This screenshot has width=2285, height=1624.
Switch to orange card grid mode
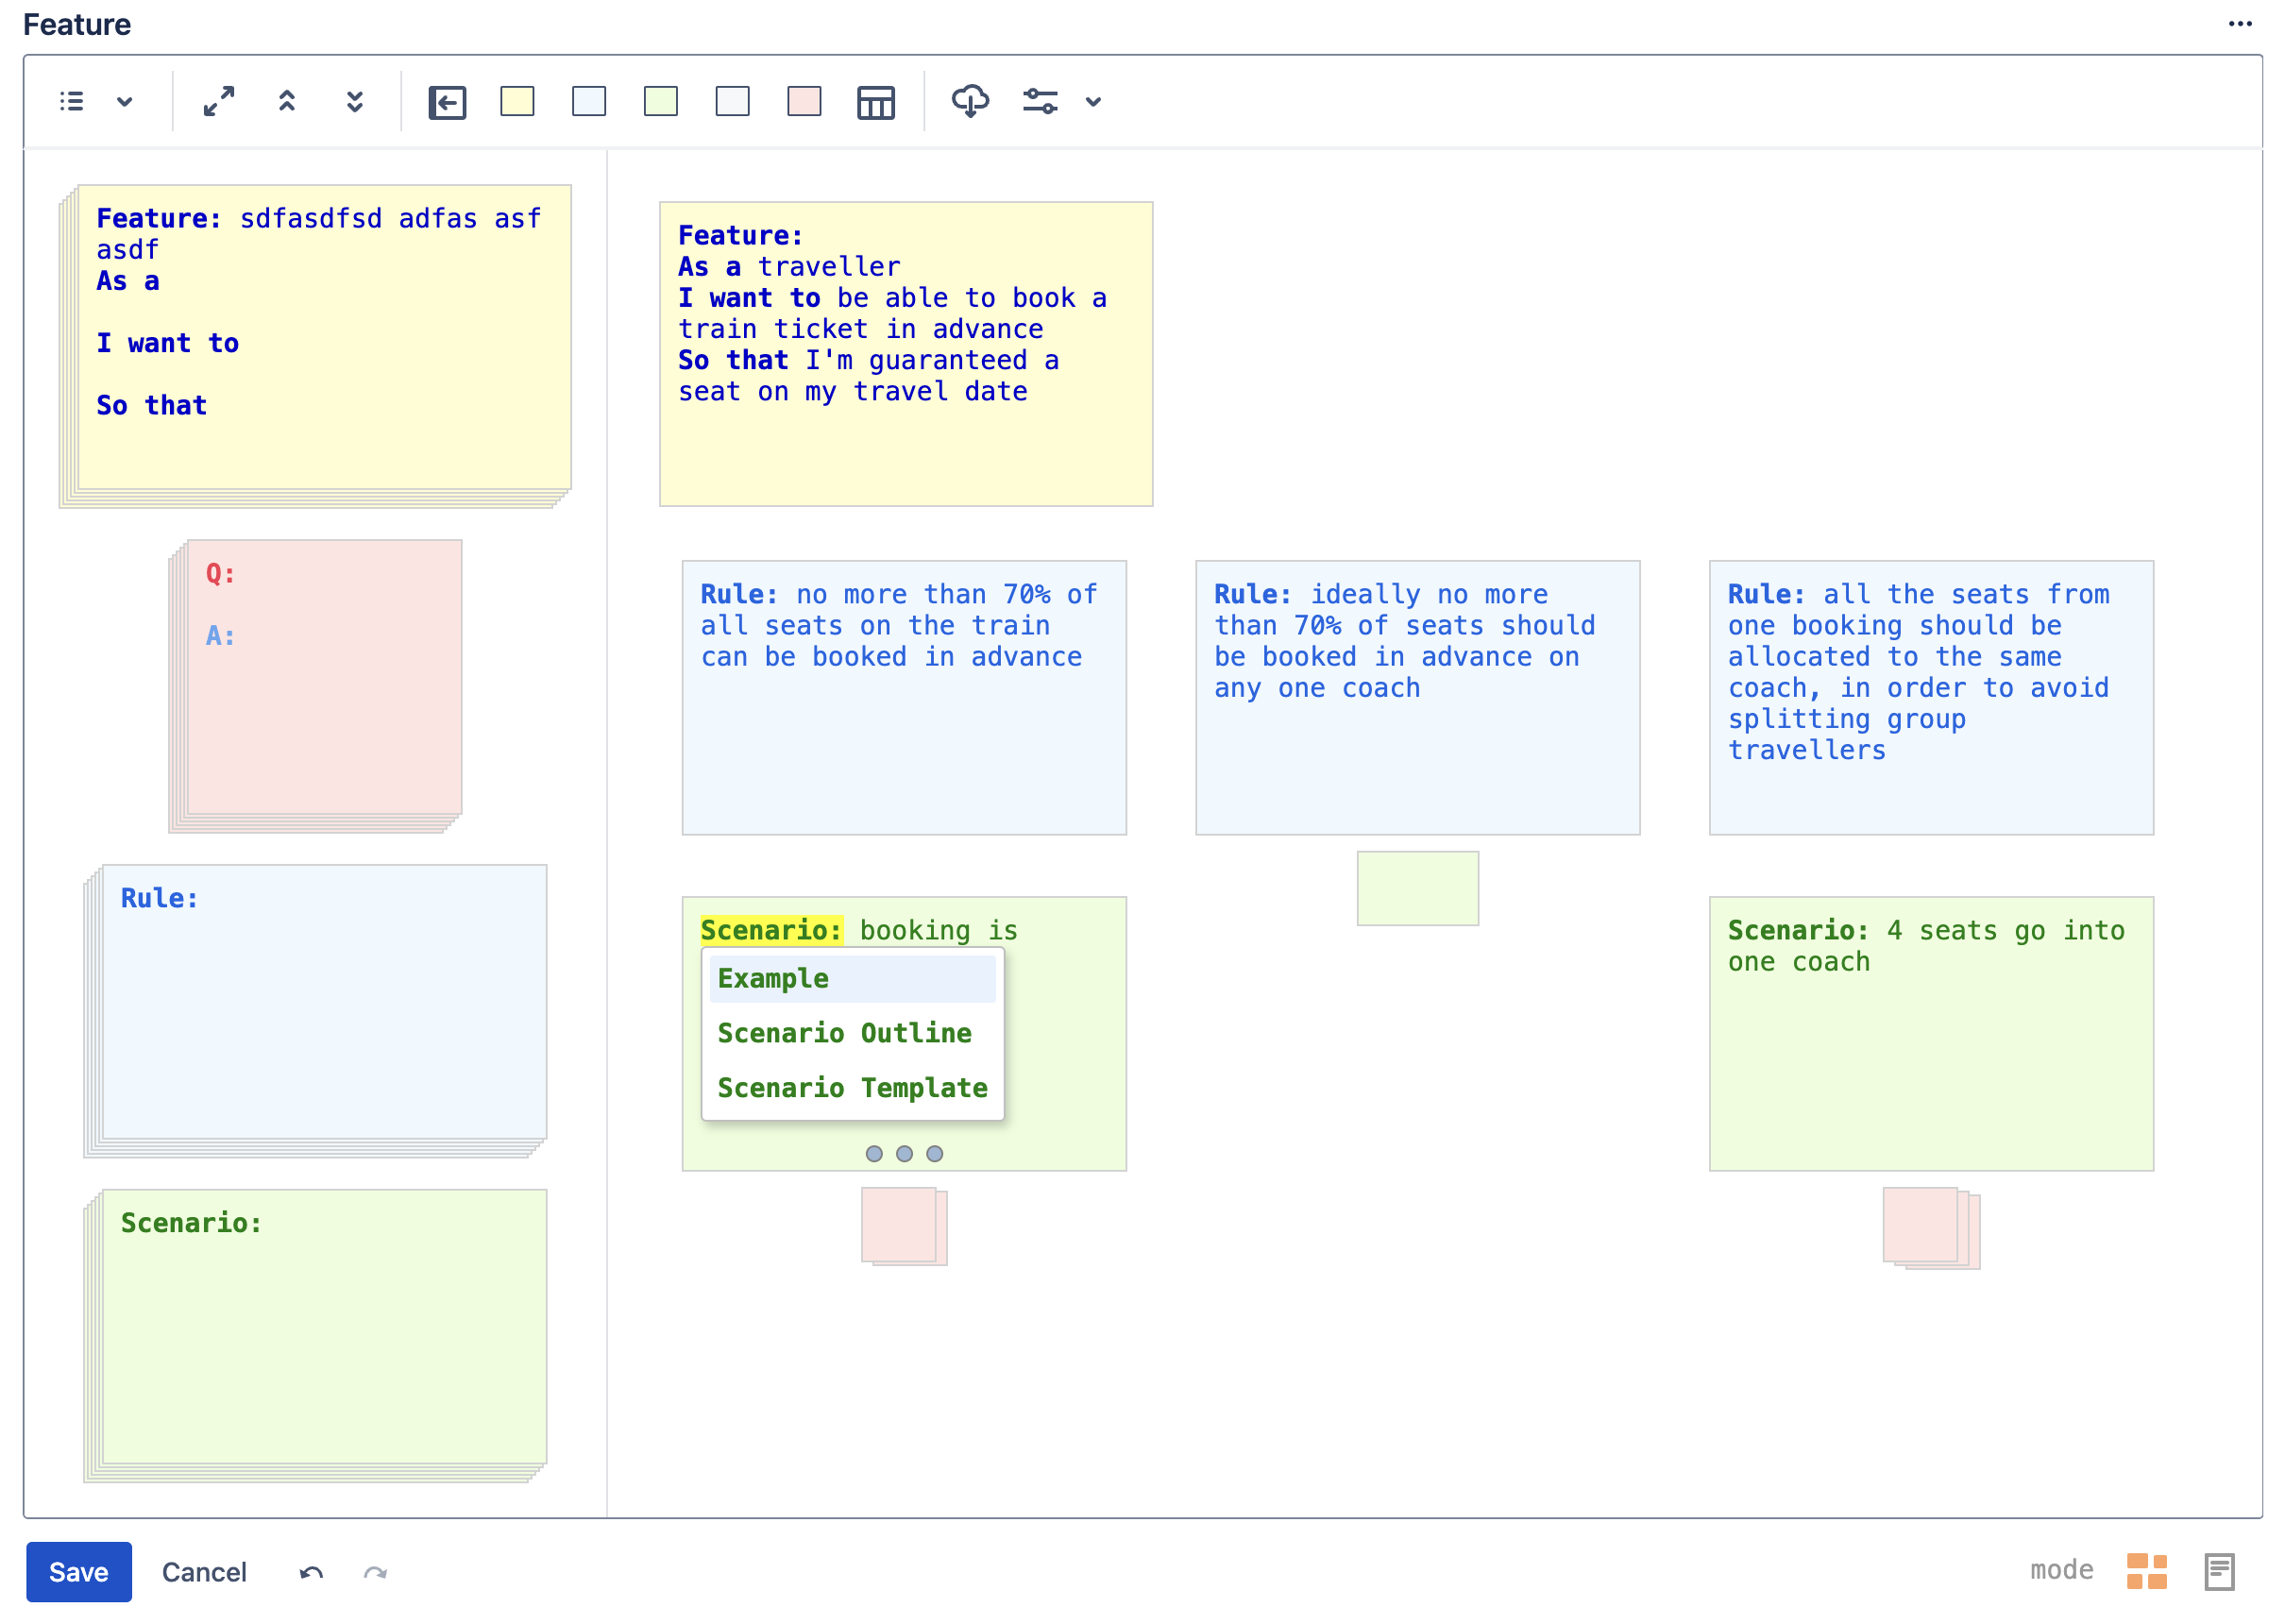click(x=2146, y=1571)
